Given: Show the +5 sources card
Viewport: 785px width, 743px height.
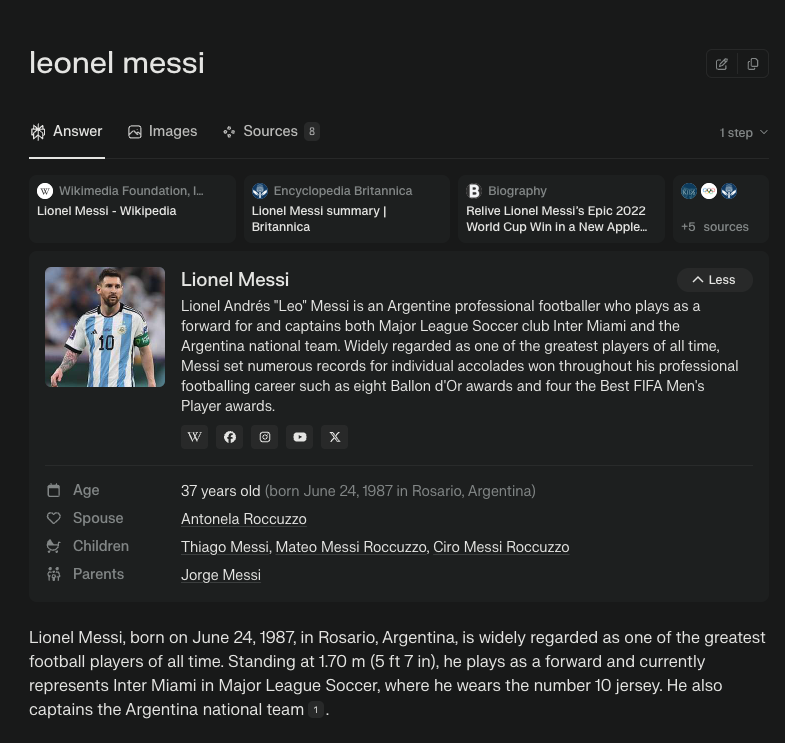Looking at the screenshot, I should tap(720, 209).
